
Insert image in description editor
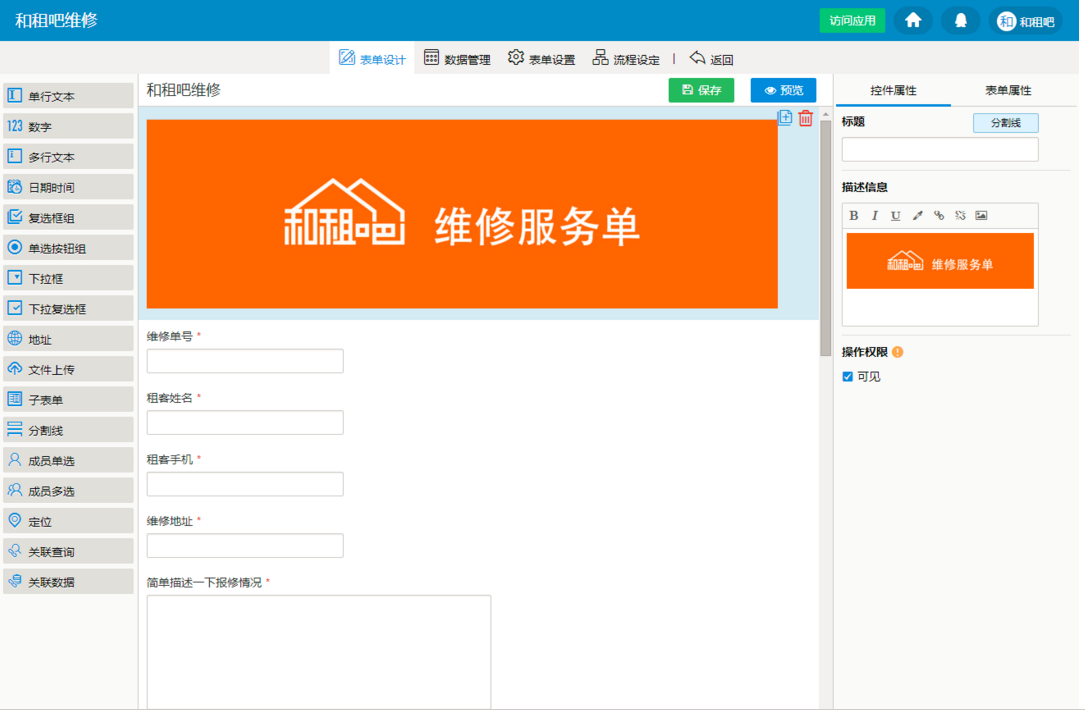pos(981,216)
